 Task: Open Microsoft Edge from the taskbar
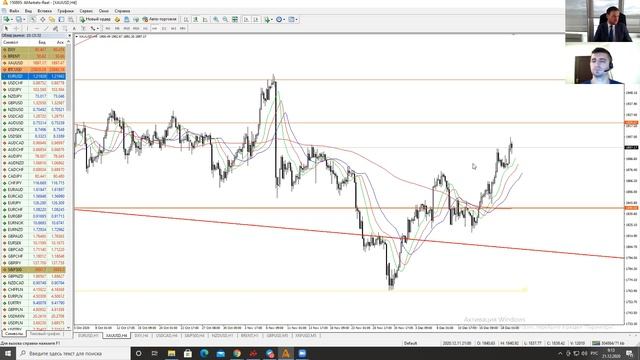click(204, 353)
